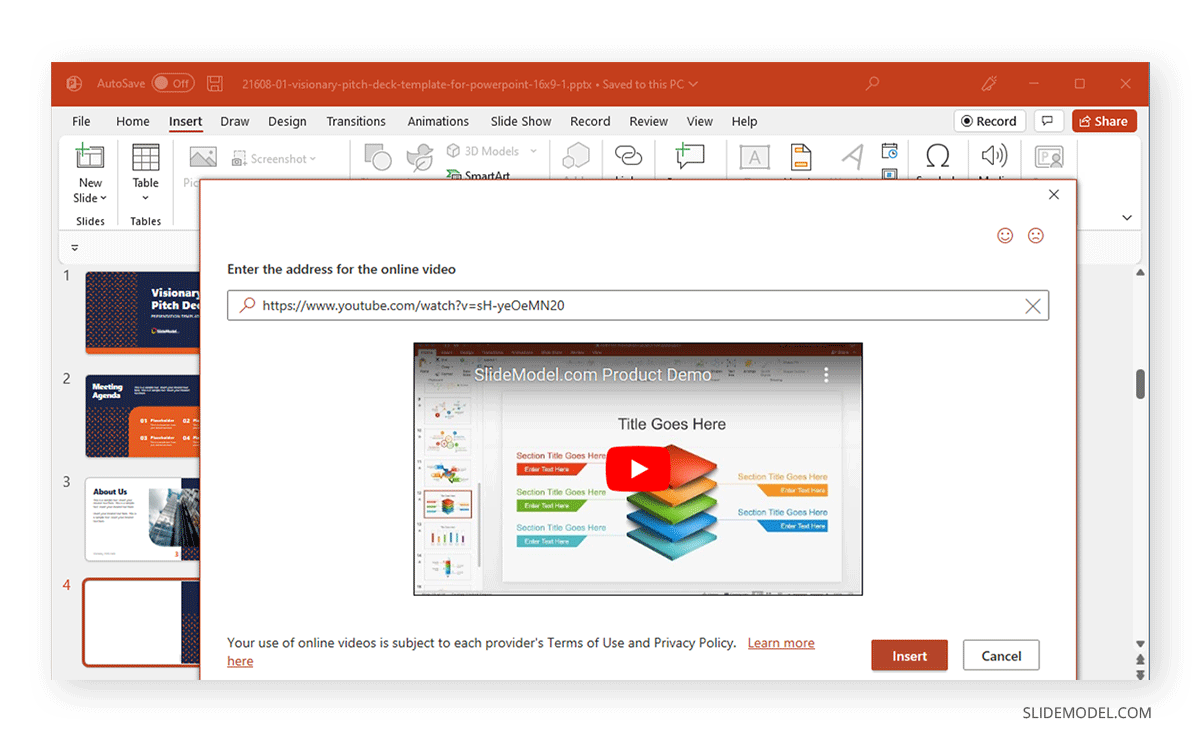
Task: Click the Link chain icon
Action: pyautogui.click(x=628, y=156)
